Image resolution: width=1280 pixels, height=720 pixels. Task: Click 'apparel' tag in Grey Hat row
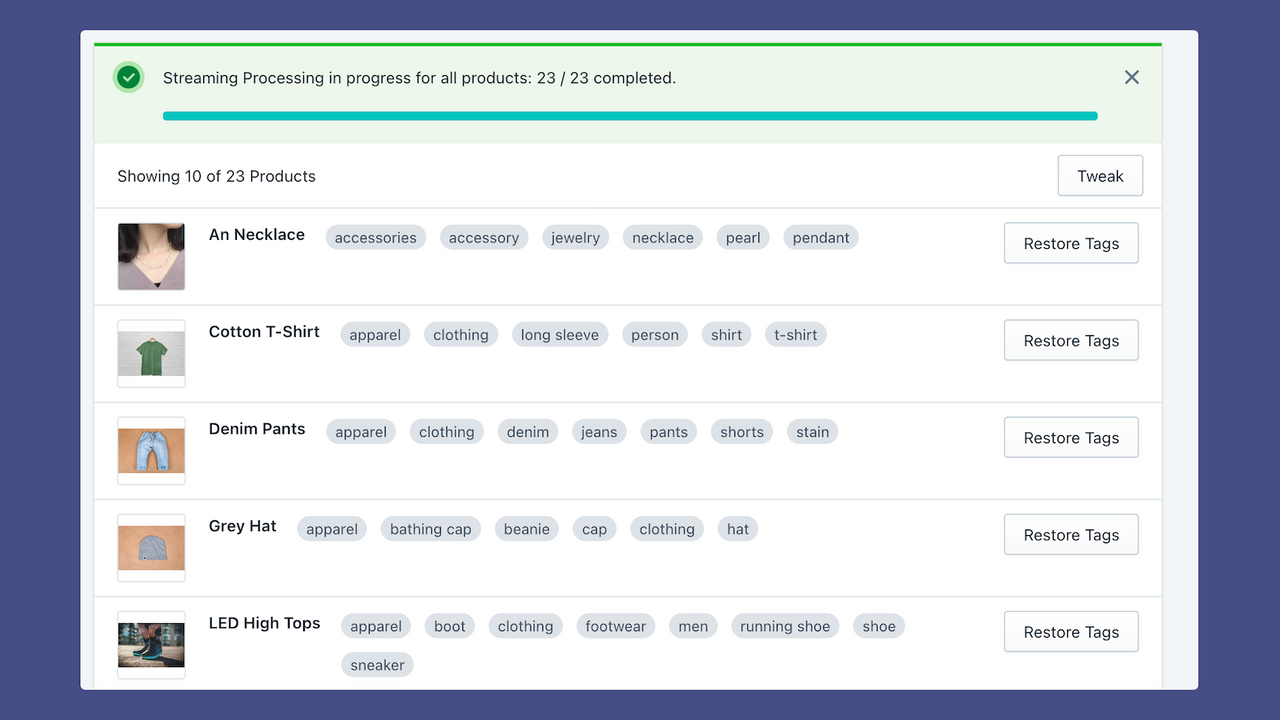point(332,528)
